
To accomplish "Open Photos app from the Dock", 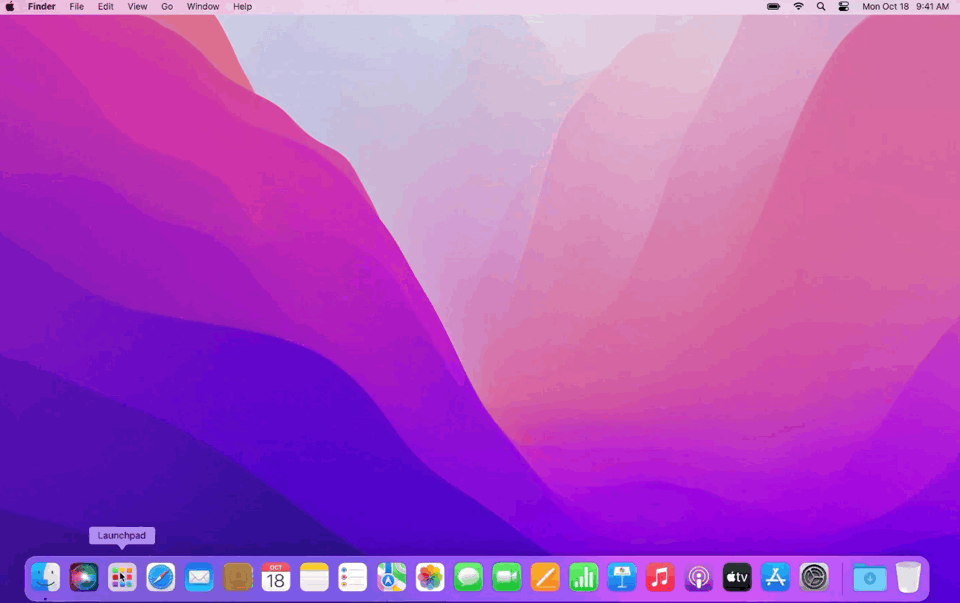I will [430, 577].
